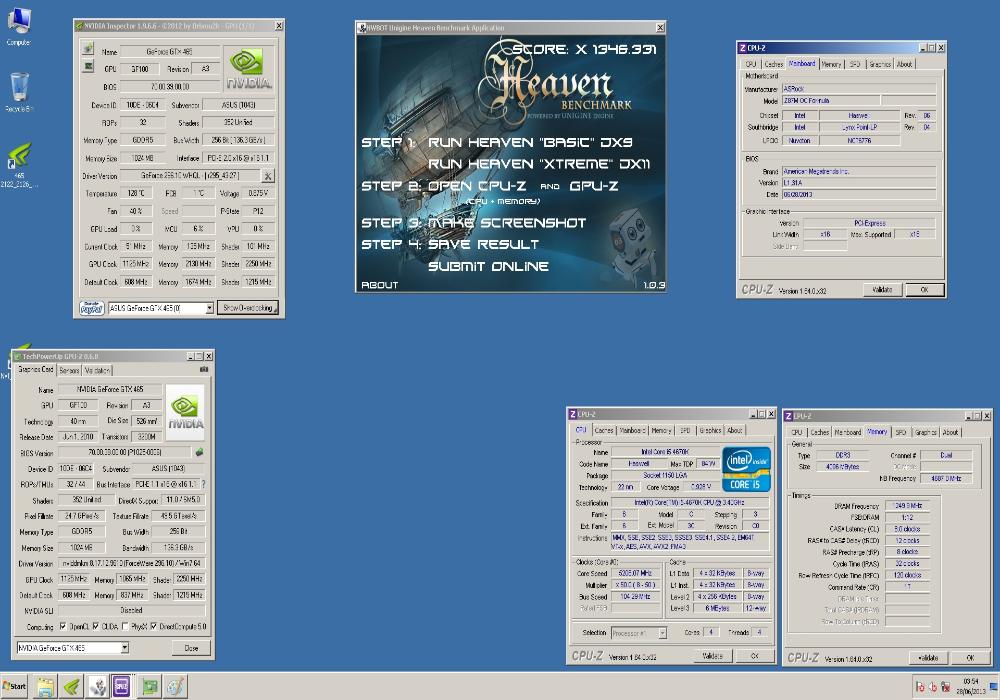1000x700 pixels.
Task: Open Caches tab in bottom-left CPU-Z window
Action: [x=603, y=430]
